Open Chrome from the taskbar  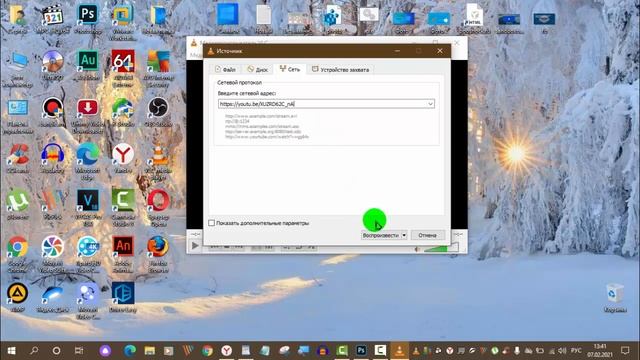(207, 351)
